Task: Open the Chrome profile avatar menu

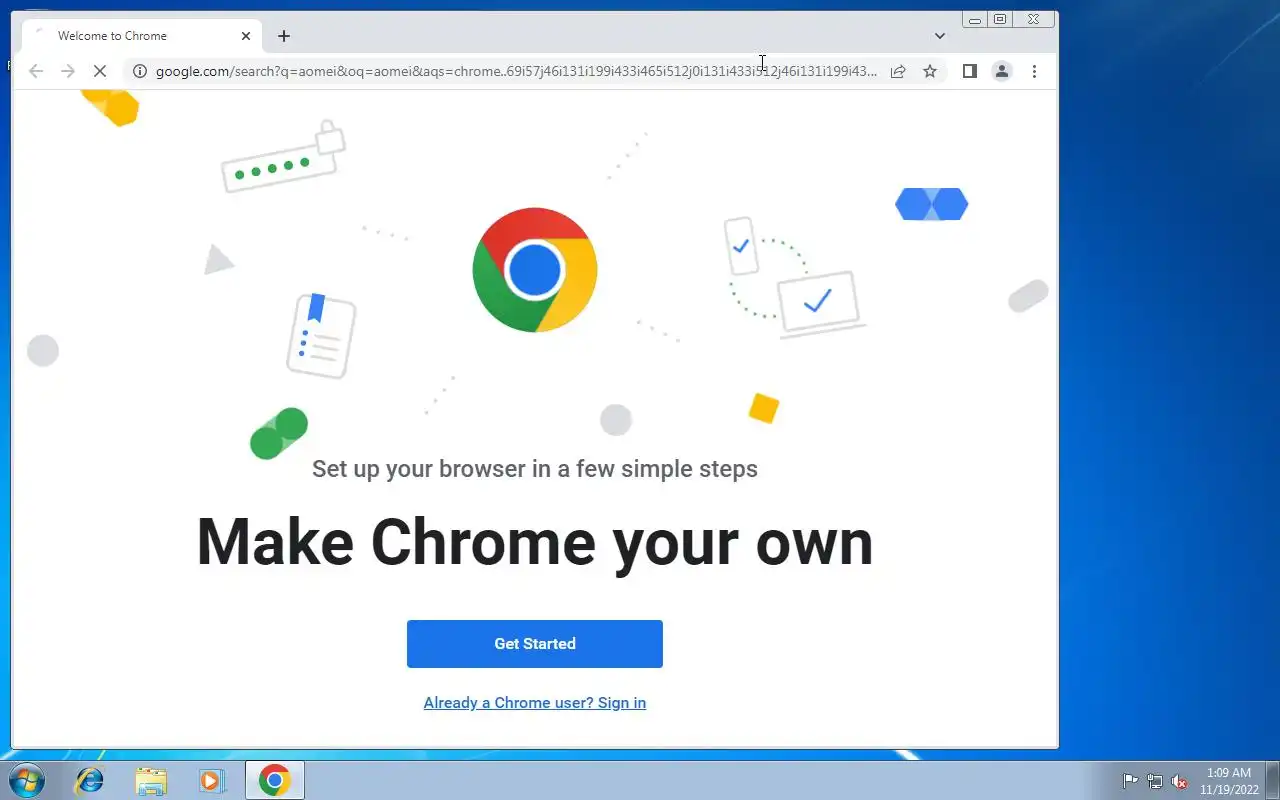Action: [x=1001, y=71]
